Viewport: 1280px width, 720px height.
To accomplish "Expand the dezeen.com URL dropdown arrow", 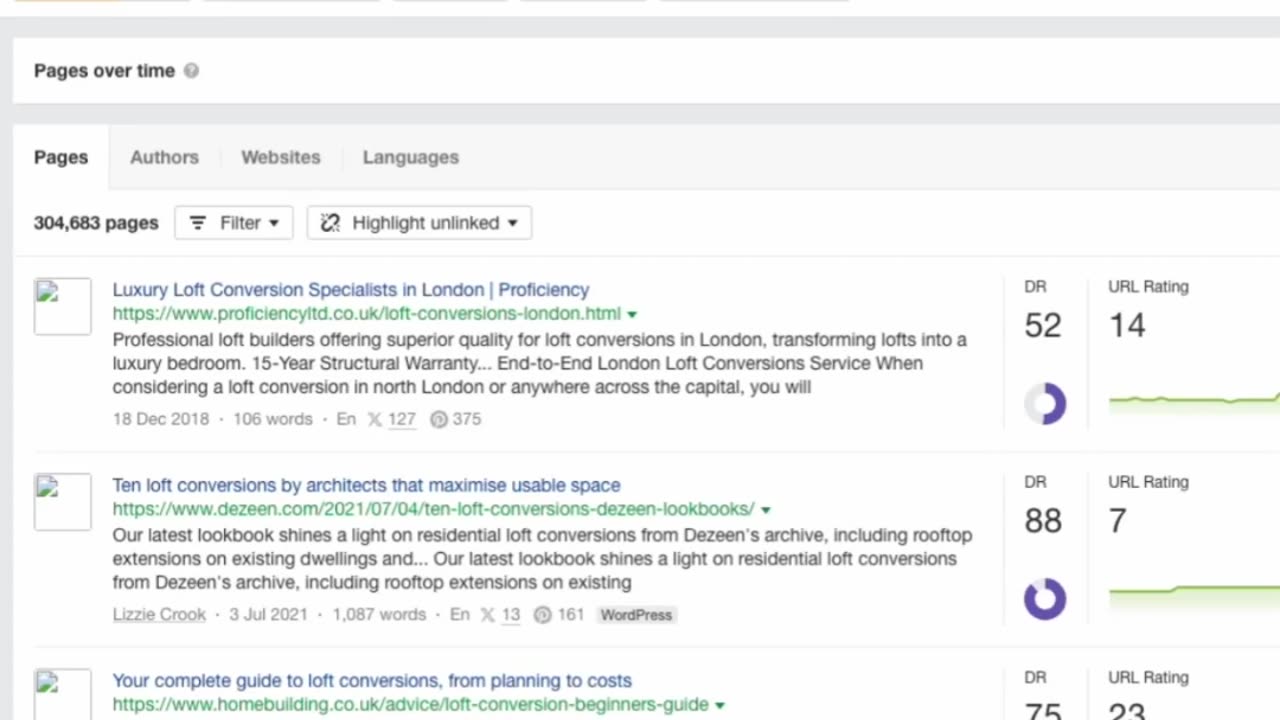I will [x=766, y=510].
